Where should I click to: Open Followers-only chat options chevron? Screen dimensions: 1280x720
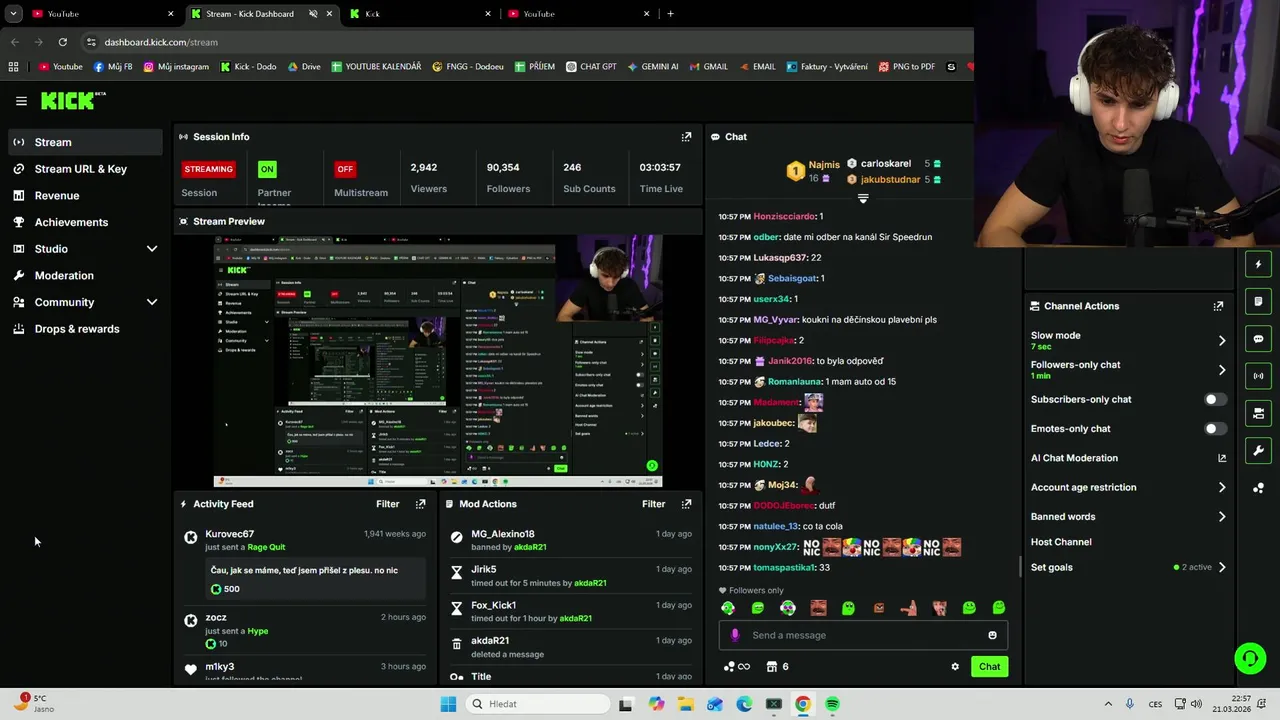coord(1222,370)
